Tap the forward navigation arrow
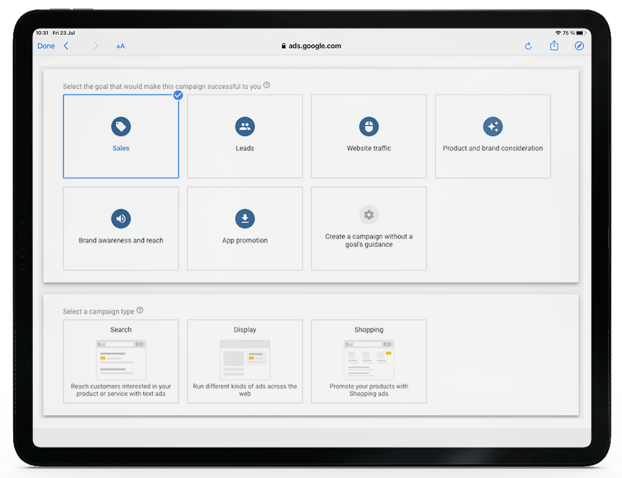The height and width of the screenshot is (478, 622). click(x=95, y=46)
